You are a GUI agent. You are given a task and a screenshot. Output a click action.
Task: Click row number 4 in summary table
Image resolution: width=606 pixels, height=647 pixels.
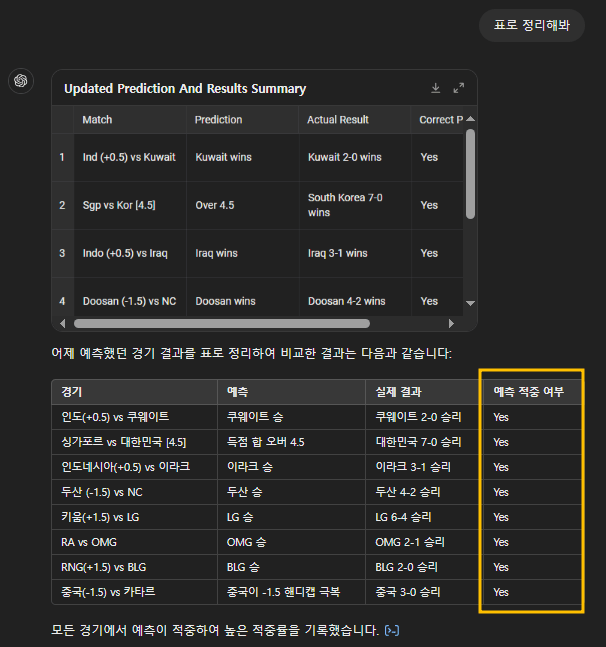click(x=62, y=297)
